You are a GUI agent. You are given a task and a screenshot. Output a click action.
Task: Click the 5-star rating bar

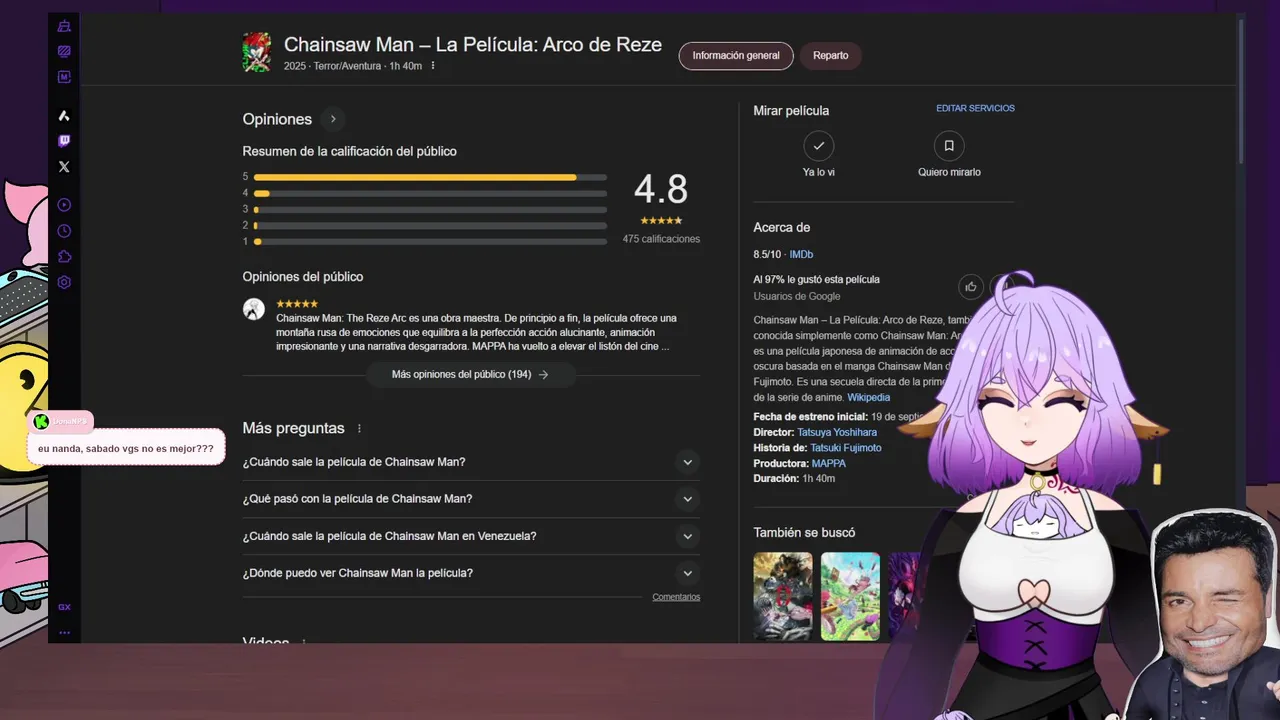click(x=430, y=177)
